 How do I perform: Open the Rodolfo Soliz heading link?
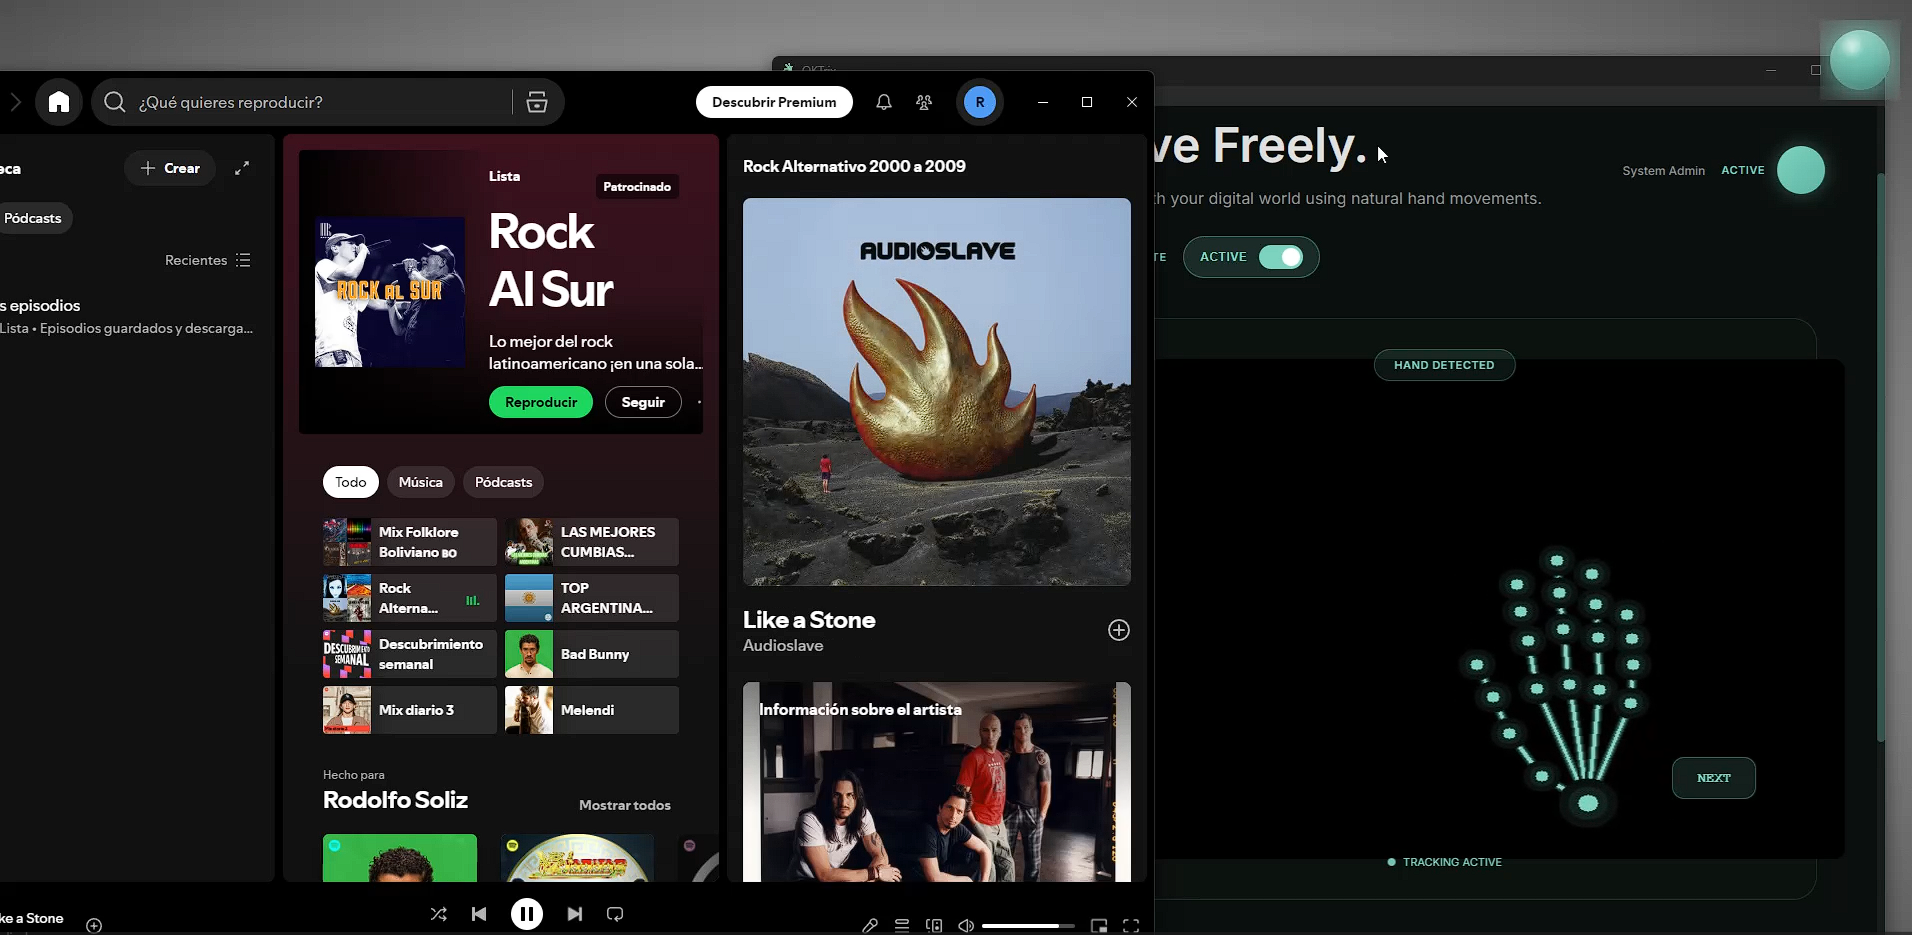tap(395, 800)
